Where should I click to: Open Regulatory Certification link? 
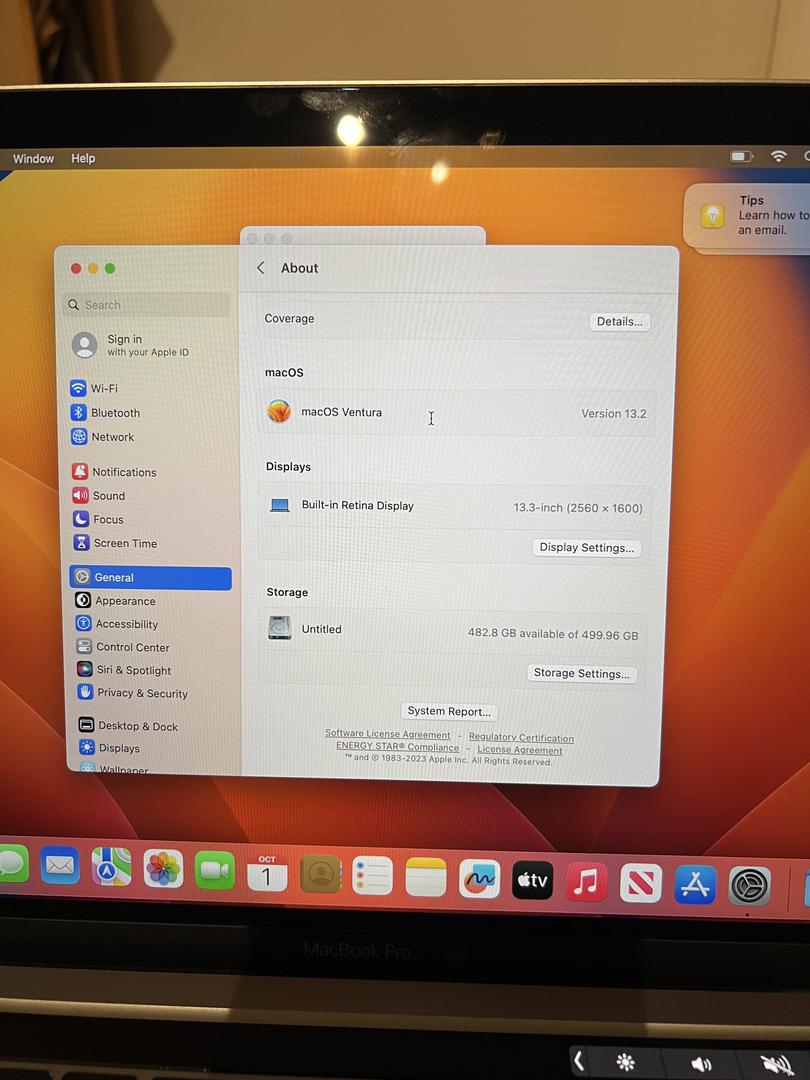pyautogui.click(x=521, y=738)
